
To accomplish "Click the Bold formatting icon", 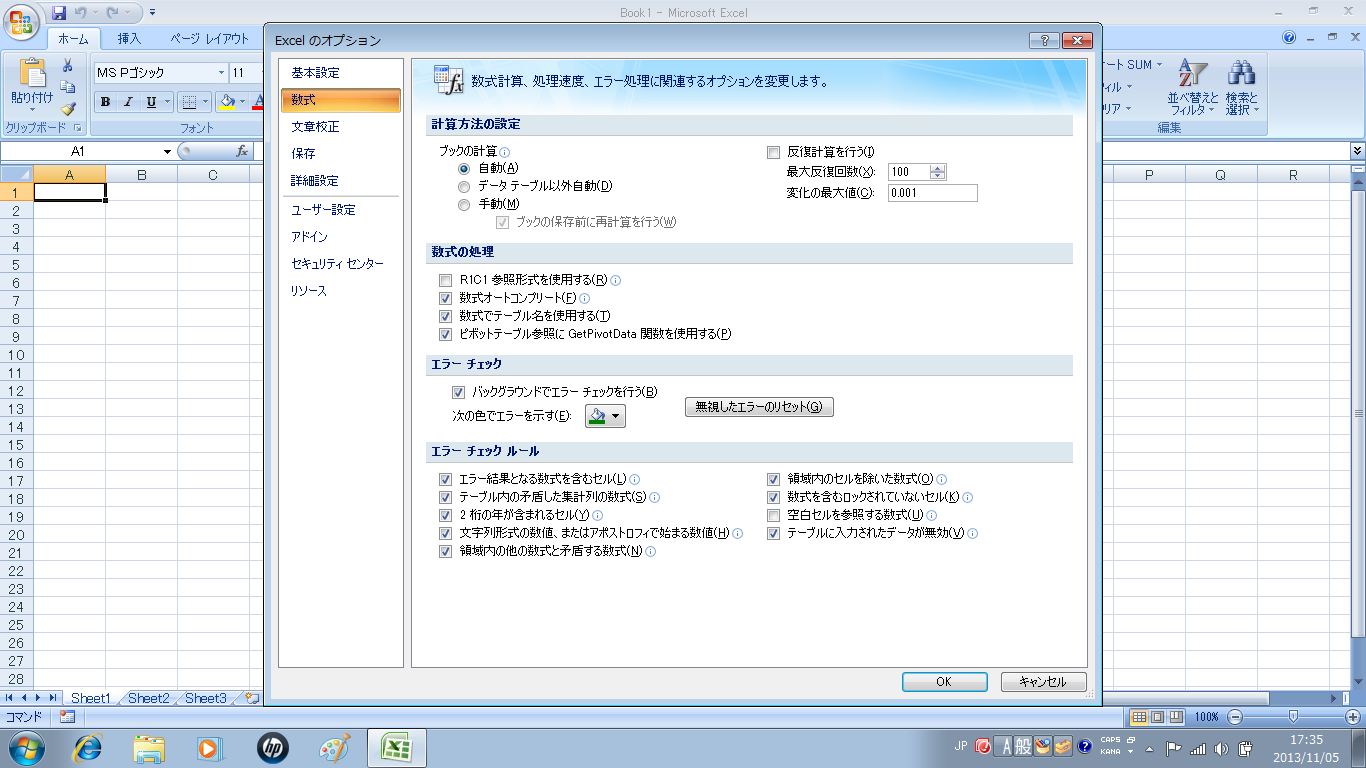I will tap(105, 102).
